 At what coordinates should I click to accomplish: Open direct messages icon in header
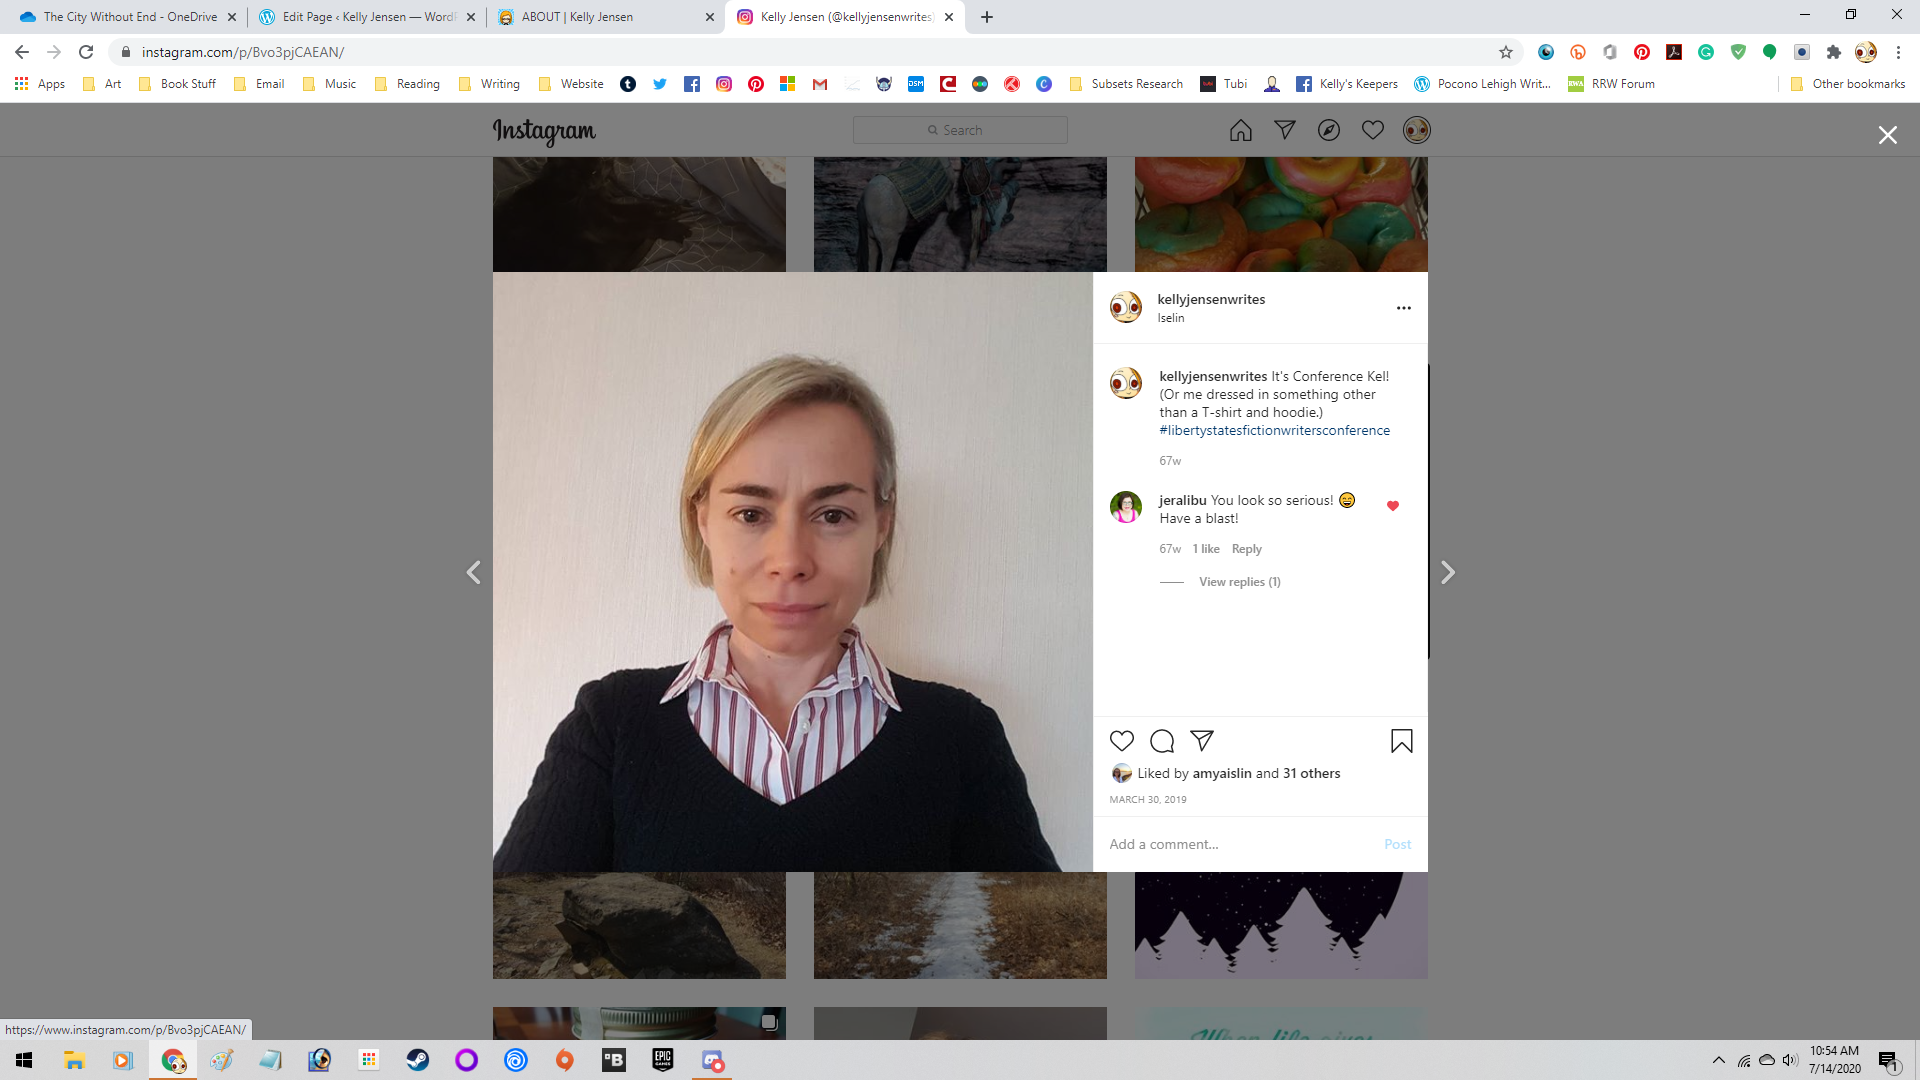click(x=1284, y=130)
